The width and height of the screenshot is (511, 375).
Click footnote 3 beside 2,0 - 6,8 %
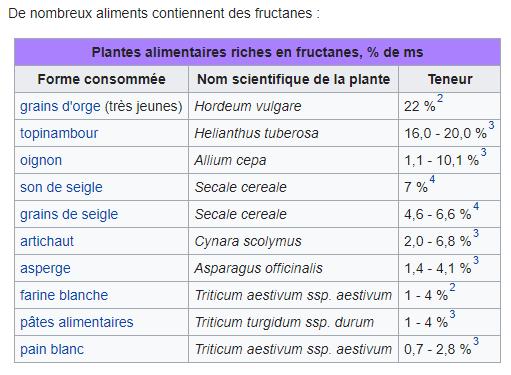coord(476,233)
